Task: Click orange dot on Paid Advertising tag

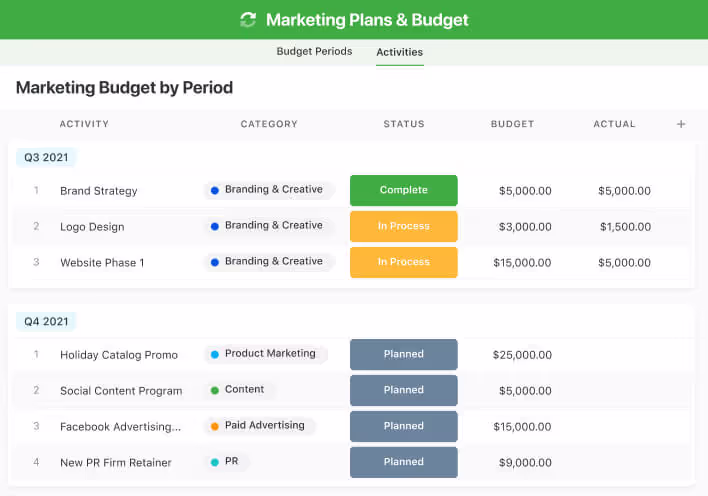Action: tap(214, 426)
